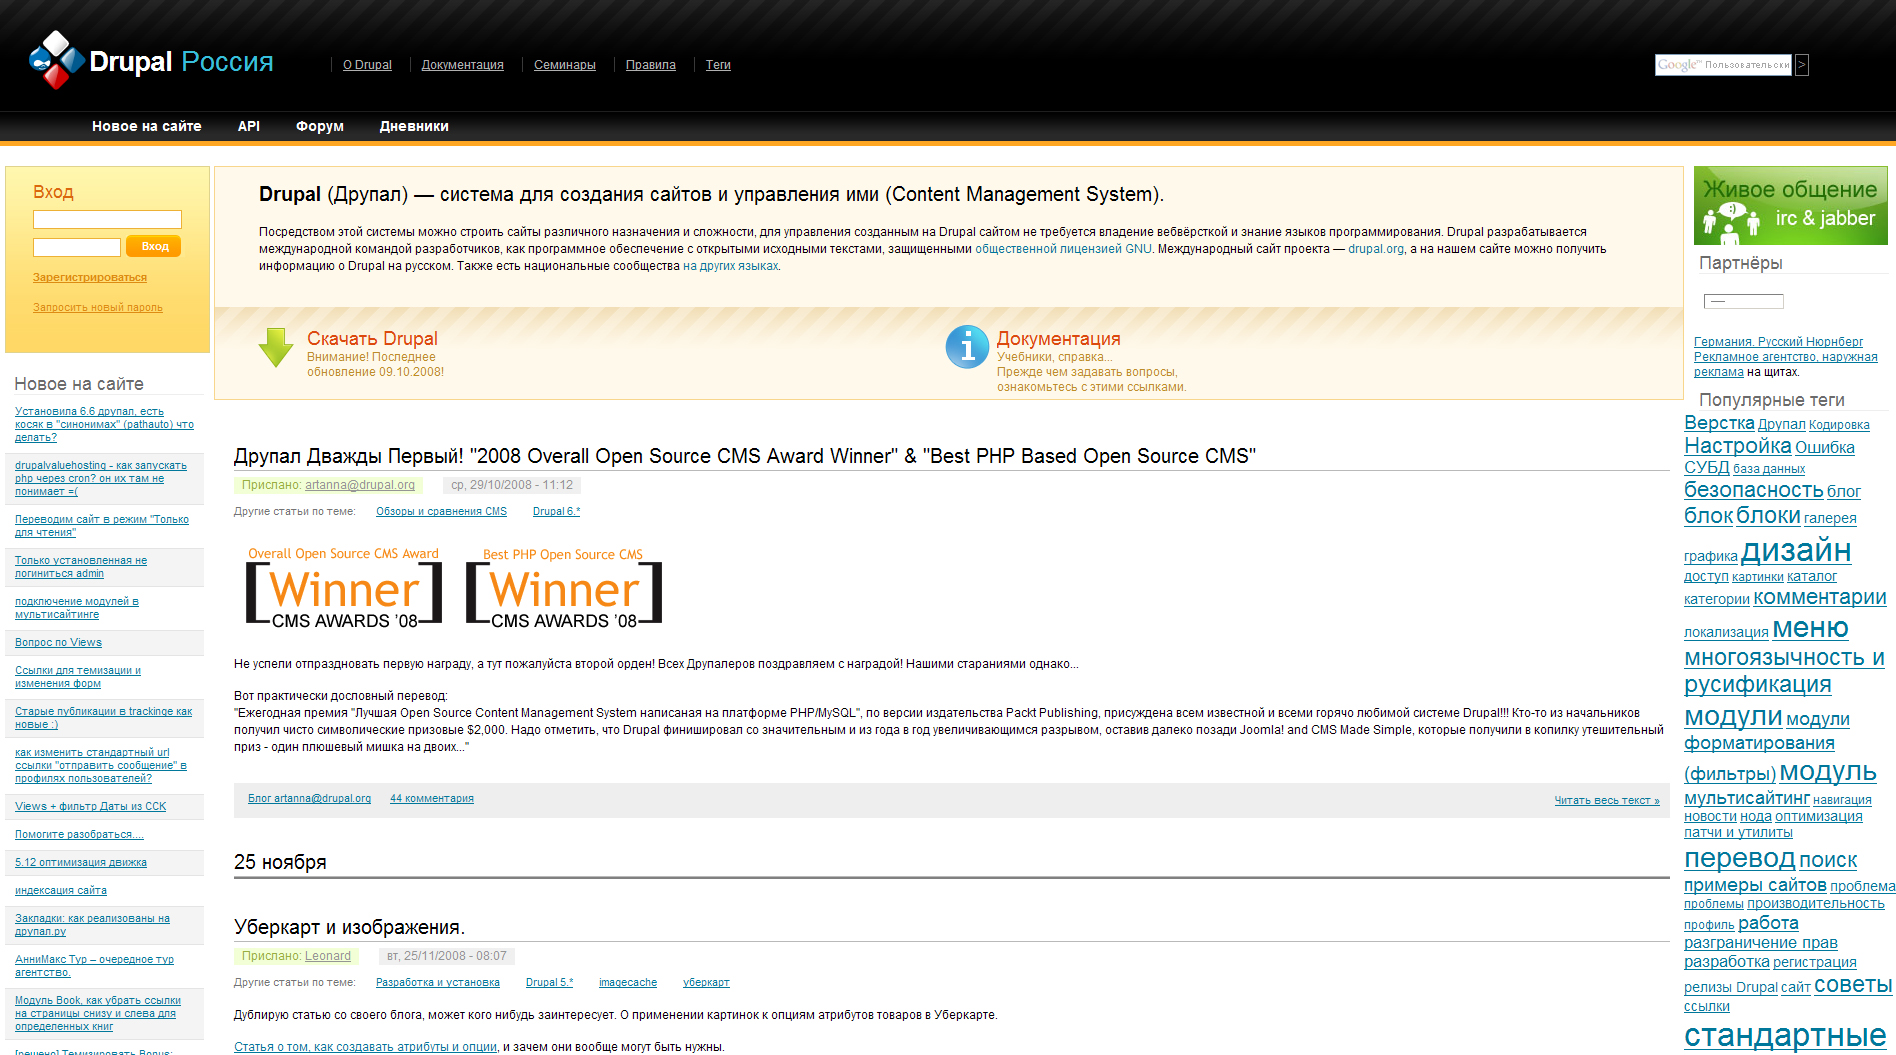
Task: Open sidebar link Установила 6.6 друпал
Action: pos(104,424)
